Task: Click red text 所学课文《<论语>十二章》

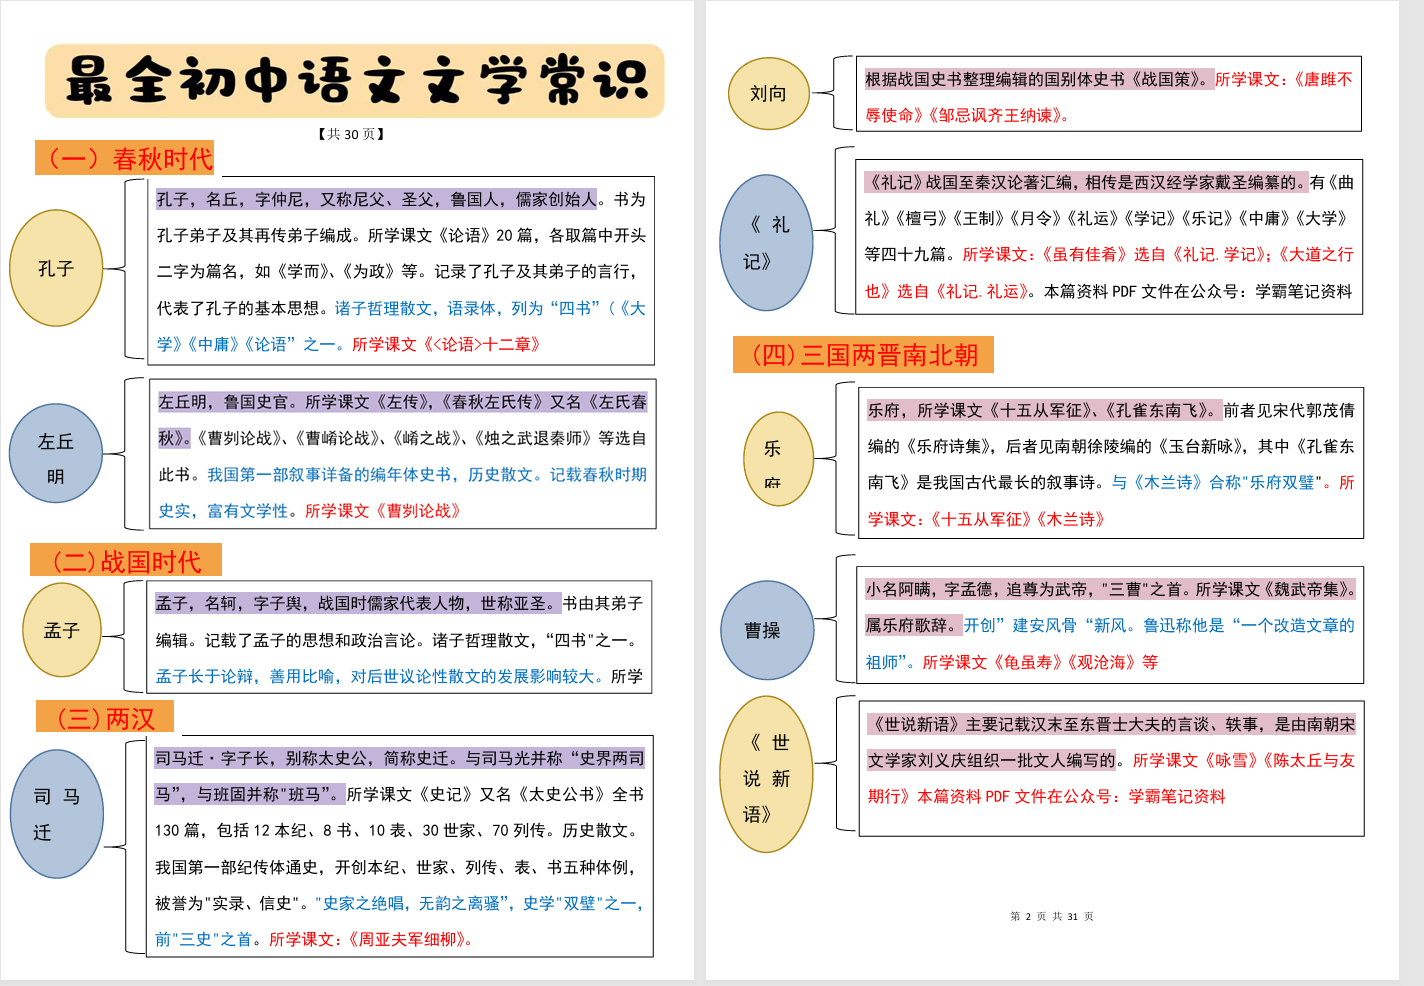Action: click(446, 344)
